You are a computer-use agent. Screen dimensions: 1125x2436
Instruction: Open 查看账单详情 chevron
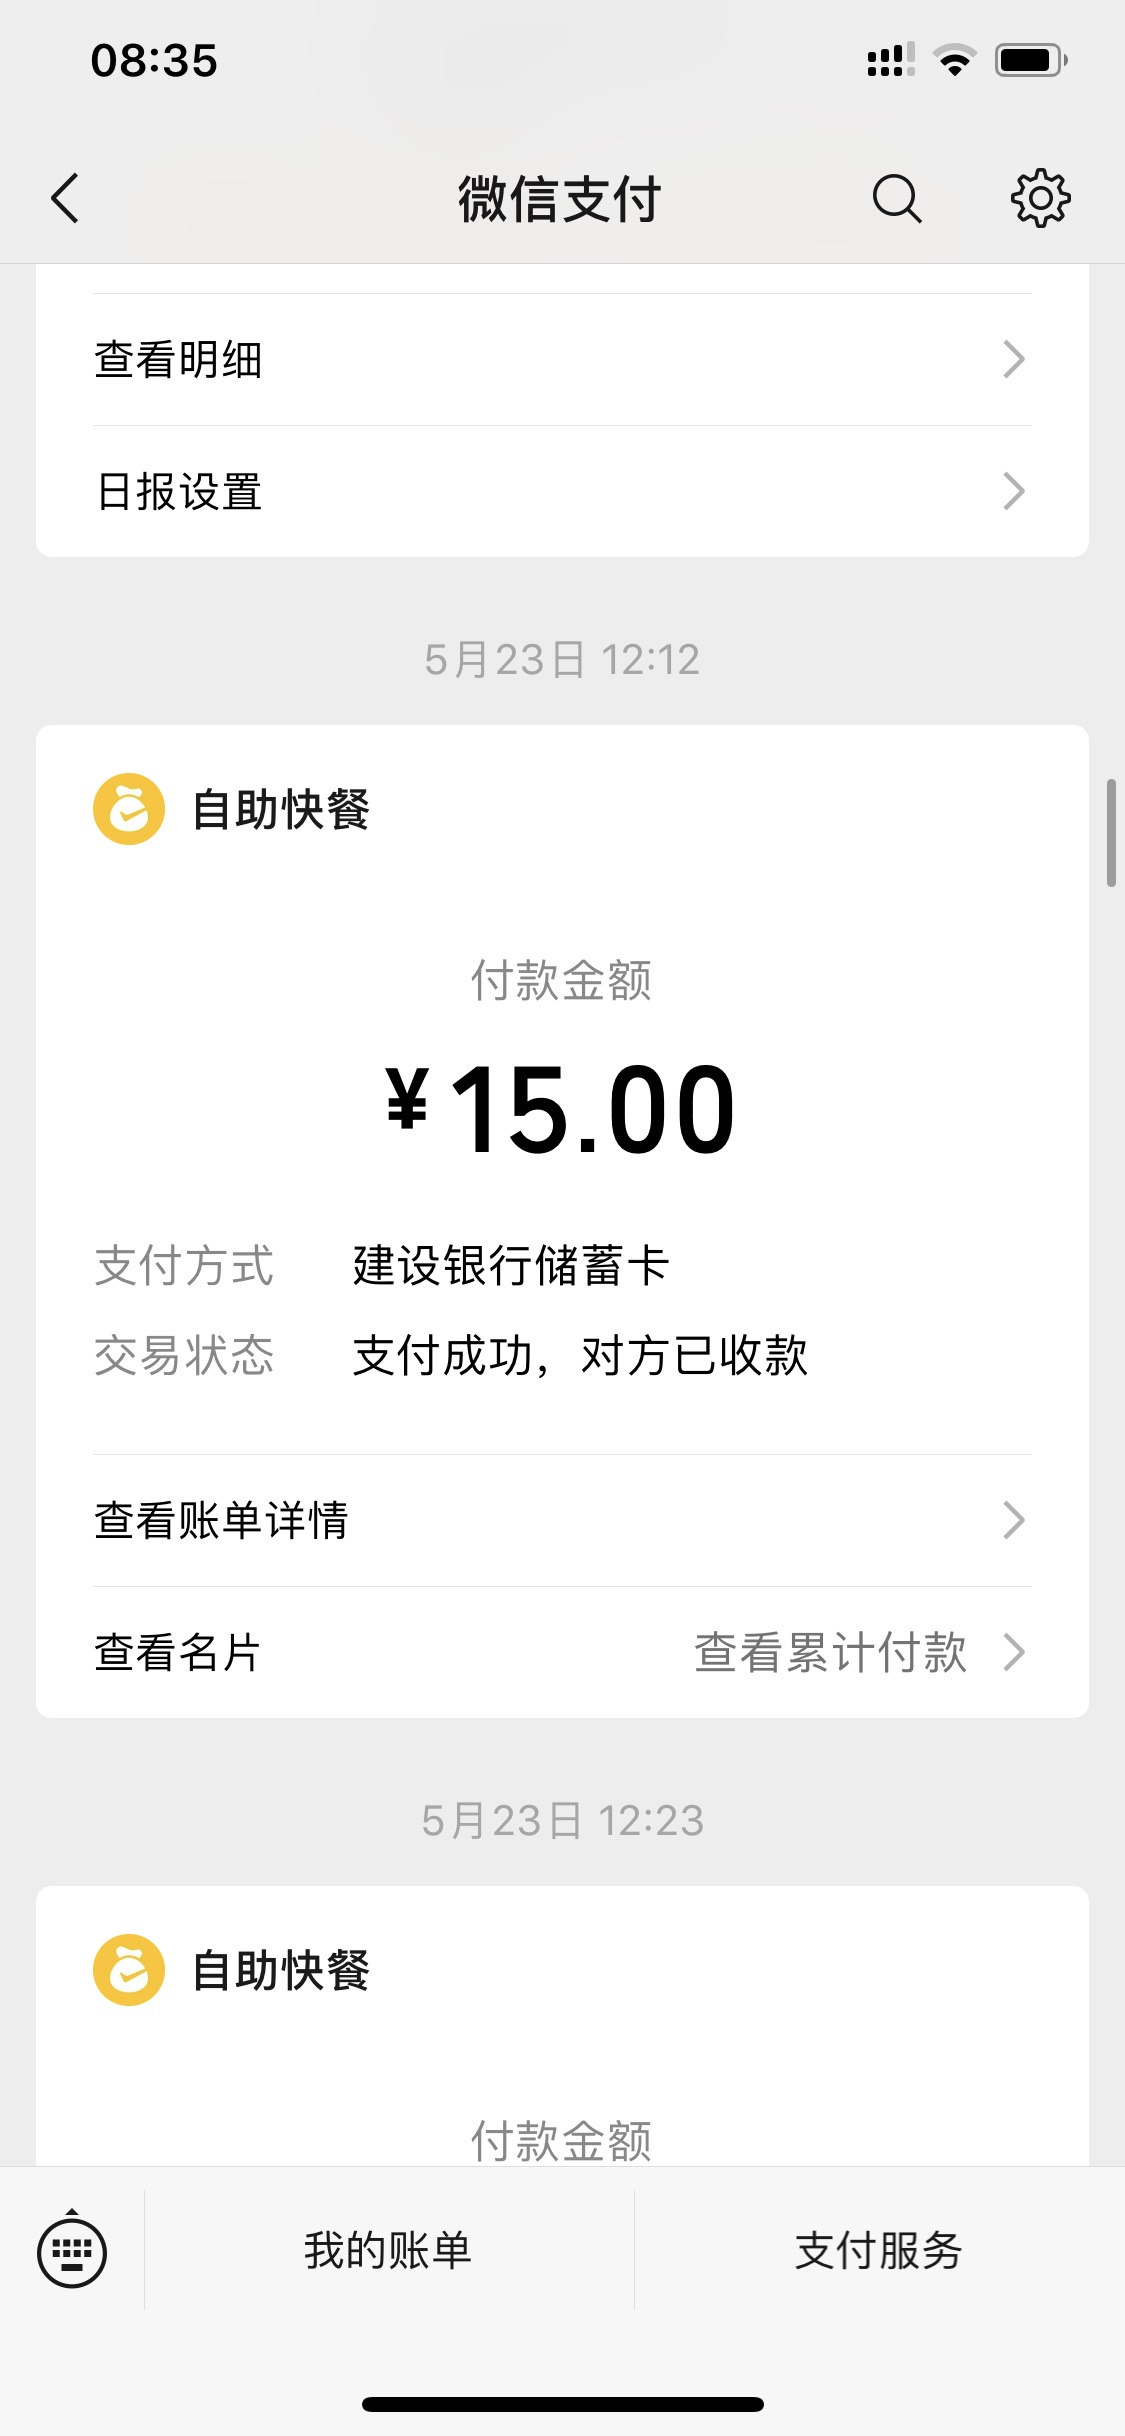pos(1013,1520)
